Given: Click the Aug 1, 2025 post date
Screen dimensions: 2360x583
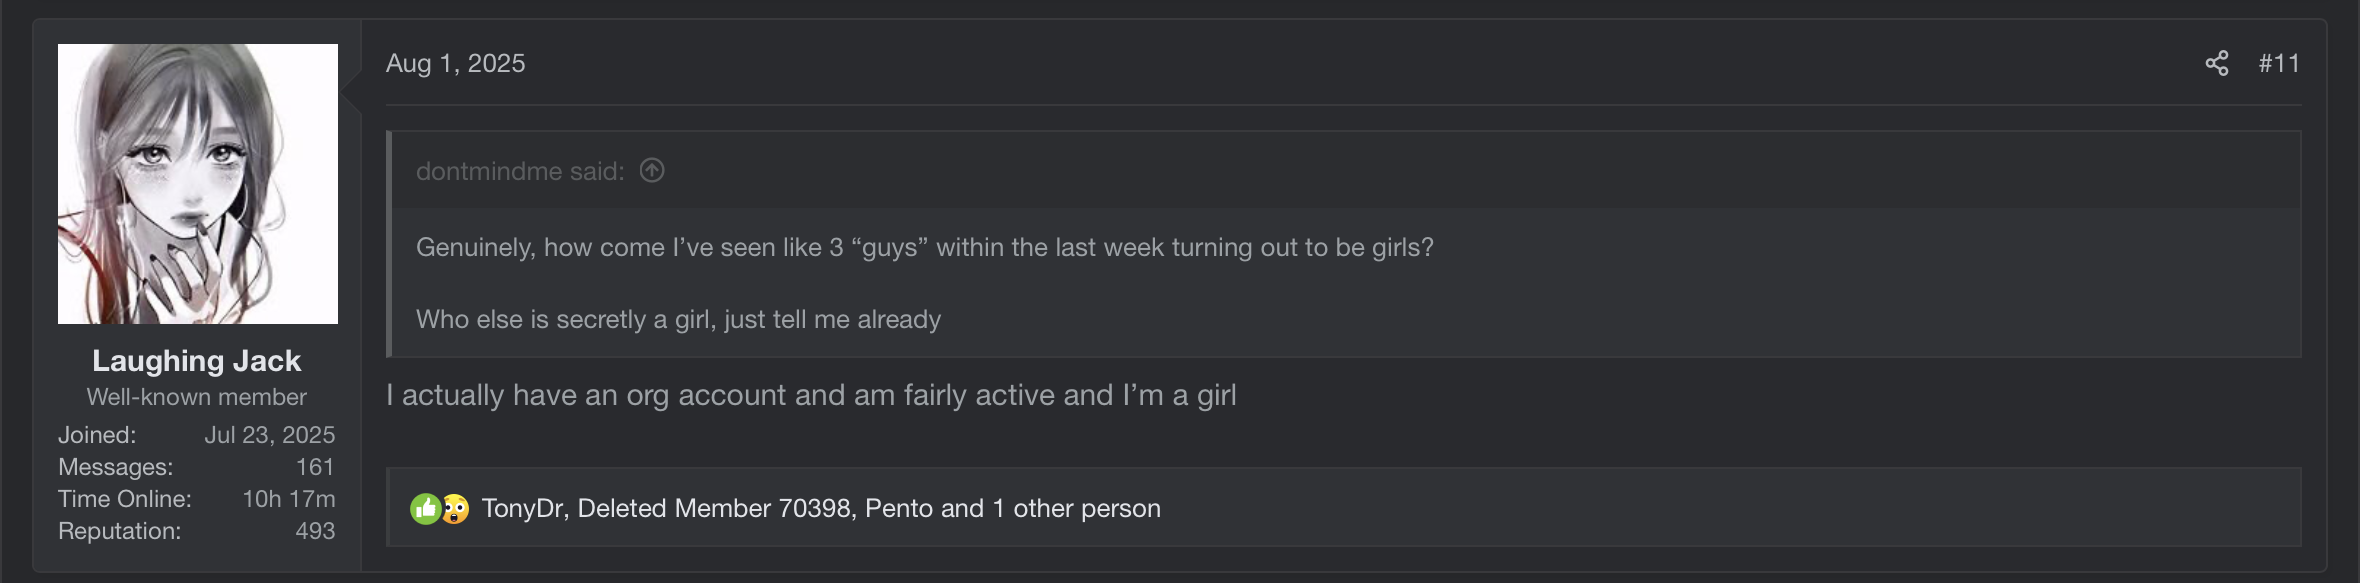Looking at the screenshot, I should tap(455, 64).
